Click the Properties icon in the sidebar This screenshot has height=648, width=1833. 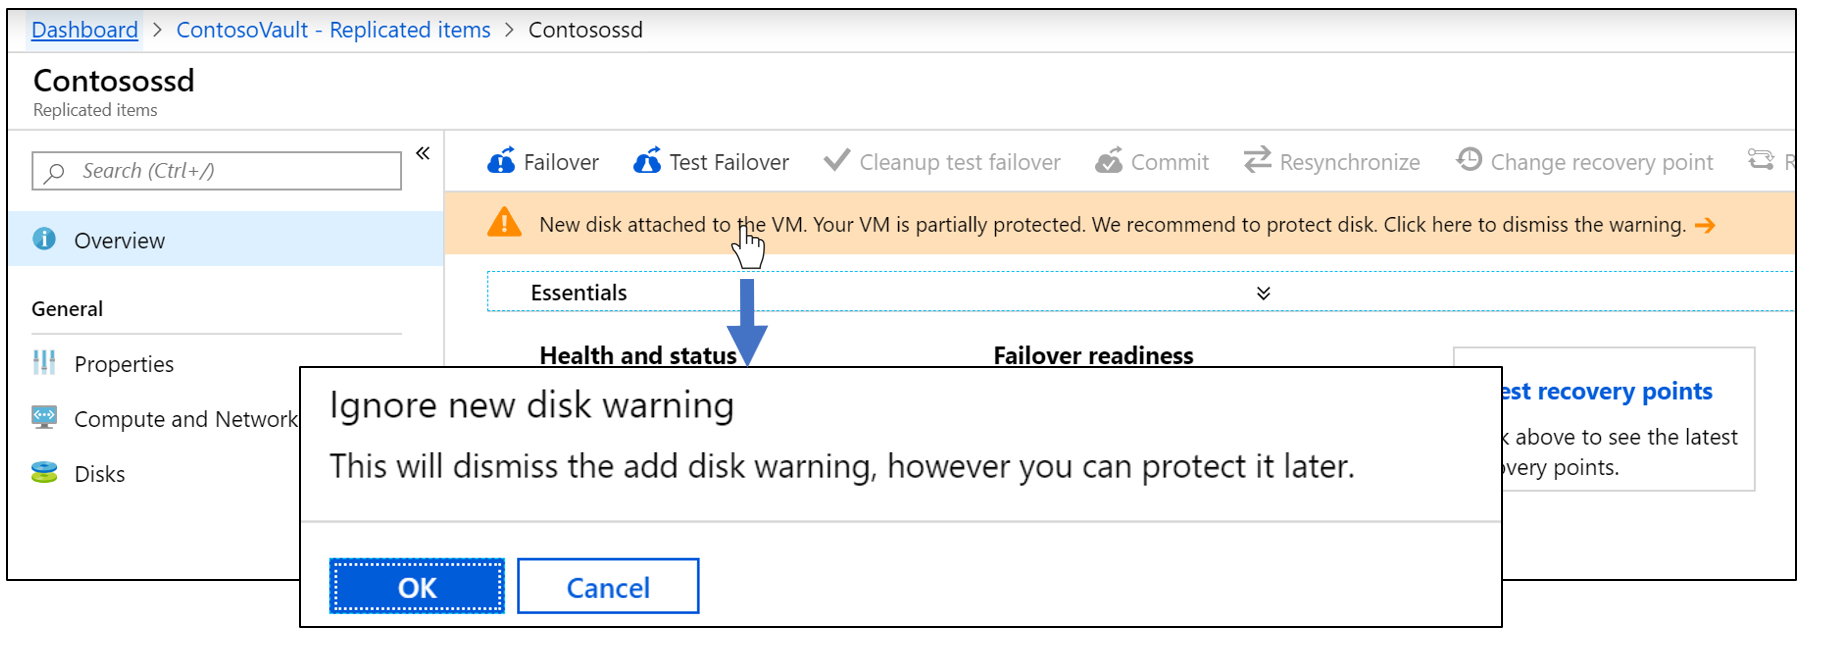tap(45, 363)
